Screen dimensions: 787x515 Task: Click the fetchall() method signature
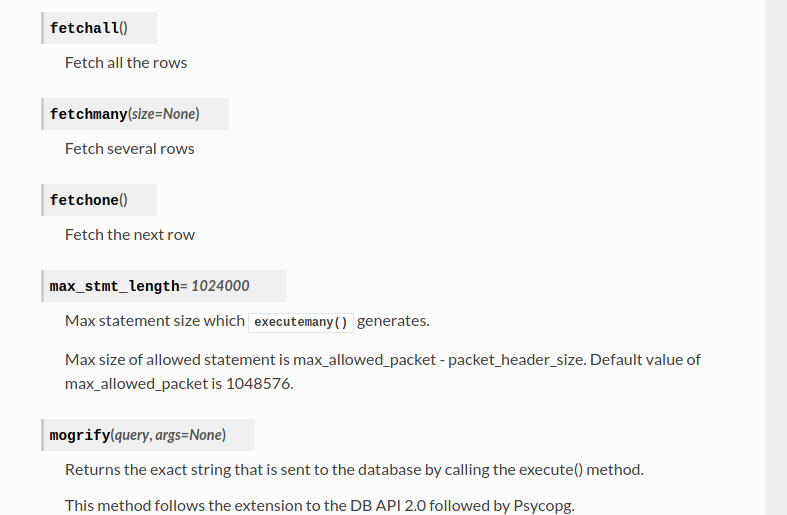coord(89,28)
